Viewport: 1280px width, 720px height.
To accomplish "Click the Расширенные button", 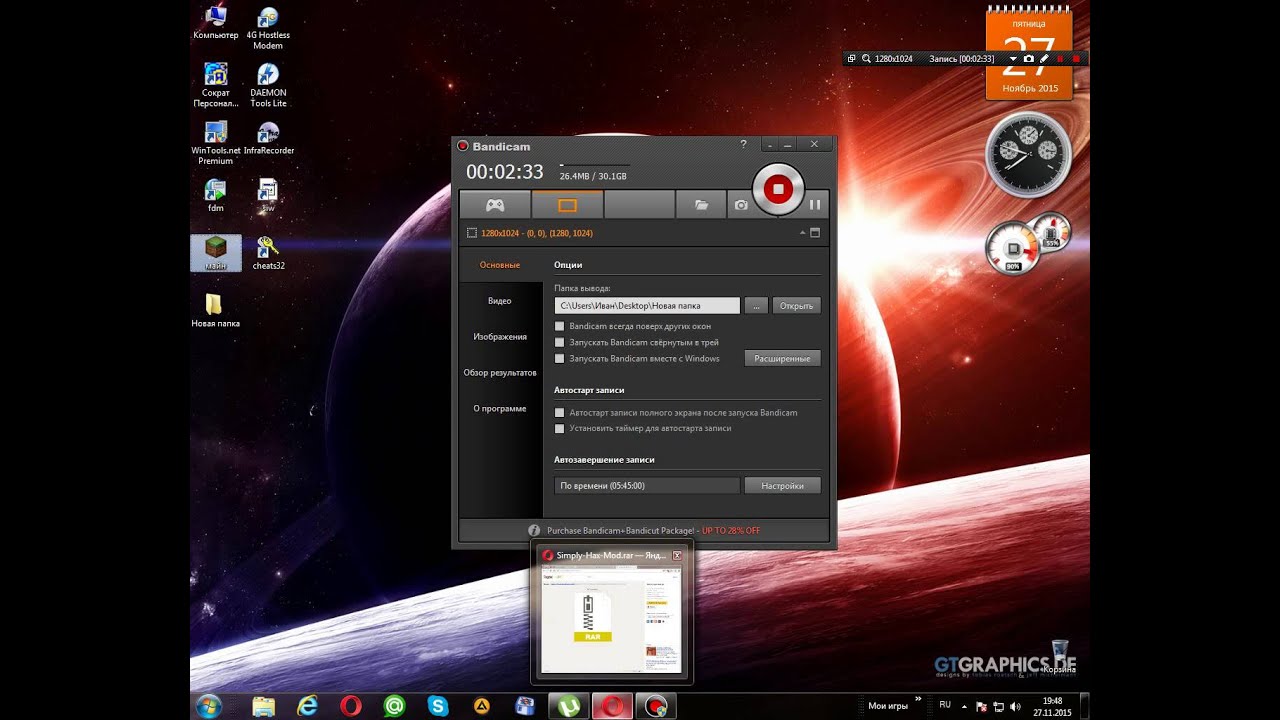I will [x=782, y=358].
